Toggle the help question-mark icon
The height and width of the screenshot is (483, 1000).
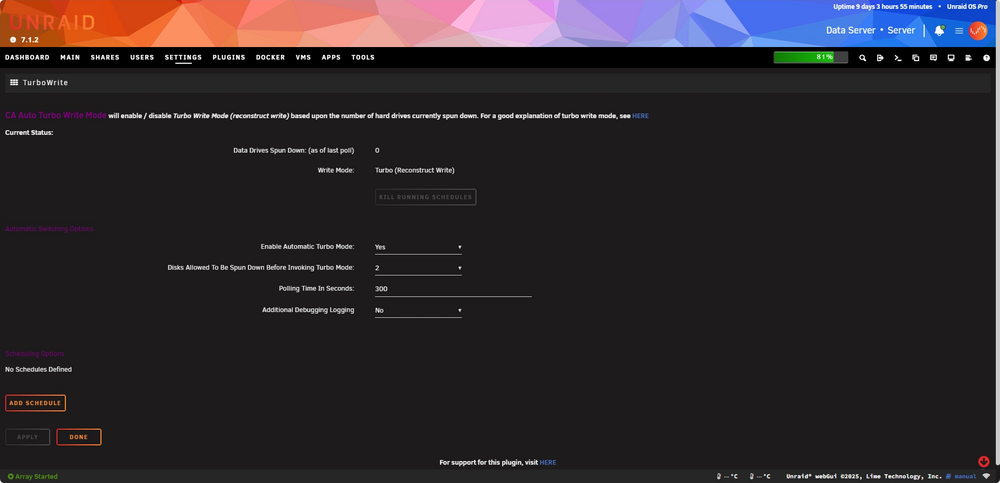pos(987,57)
